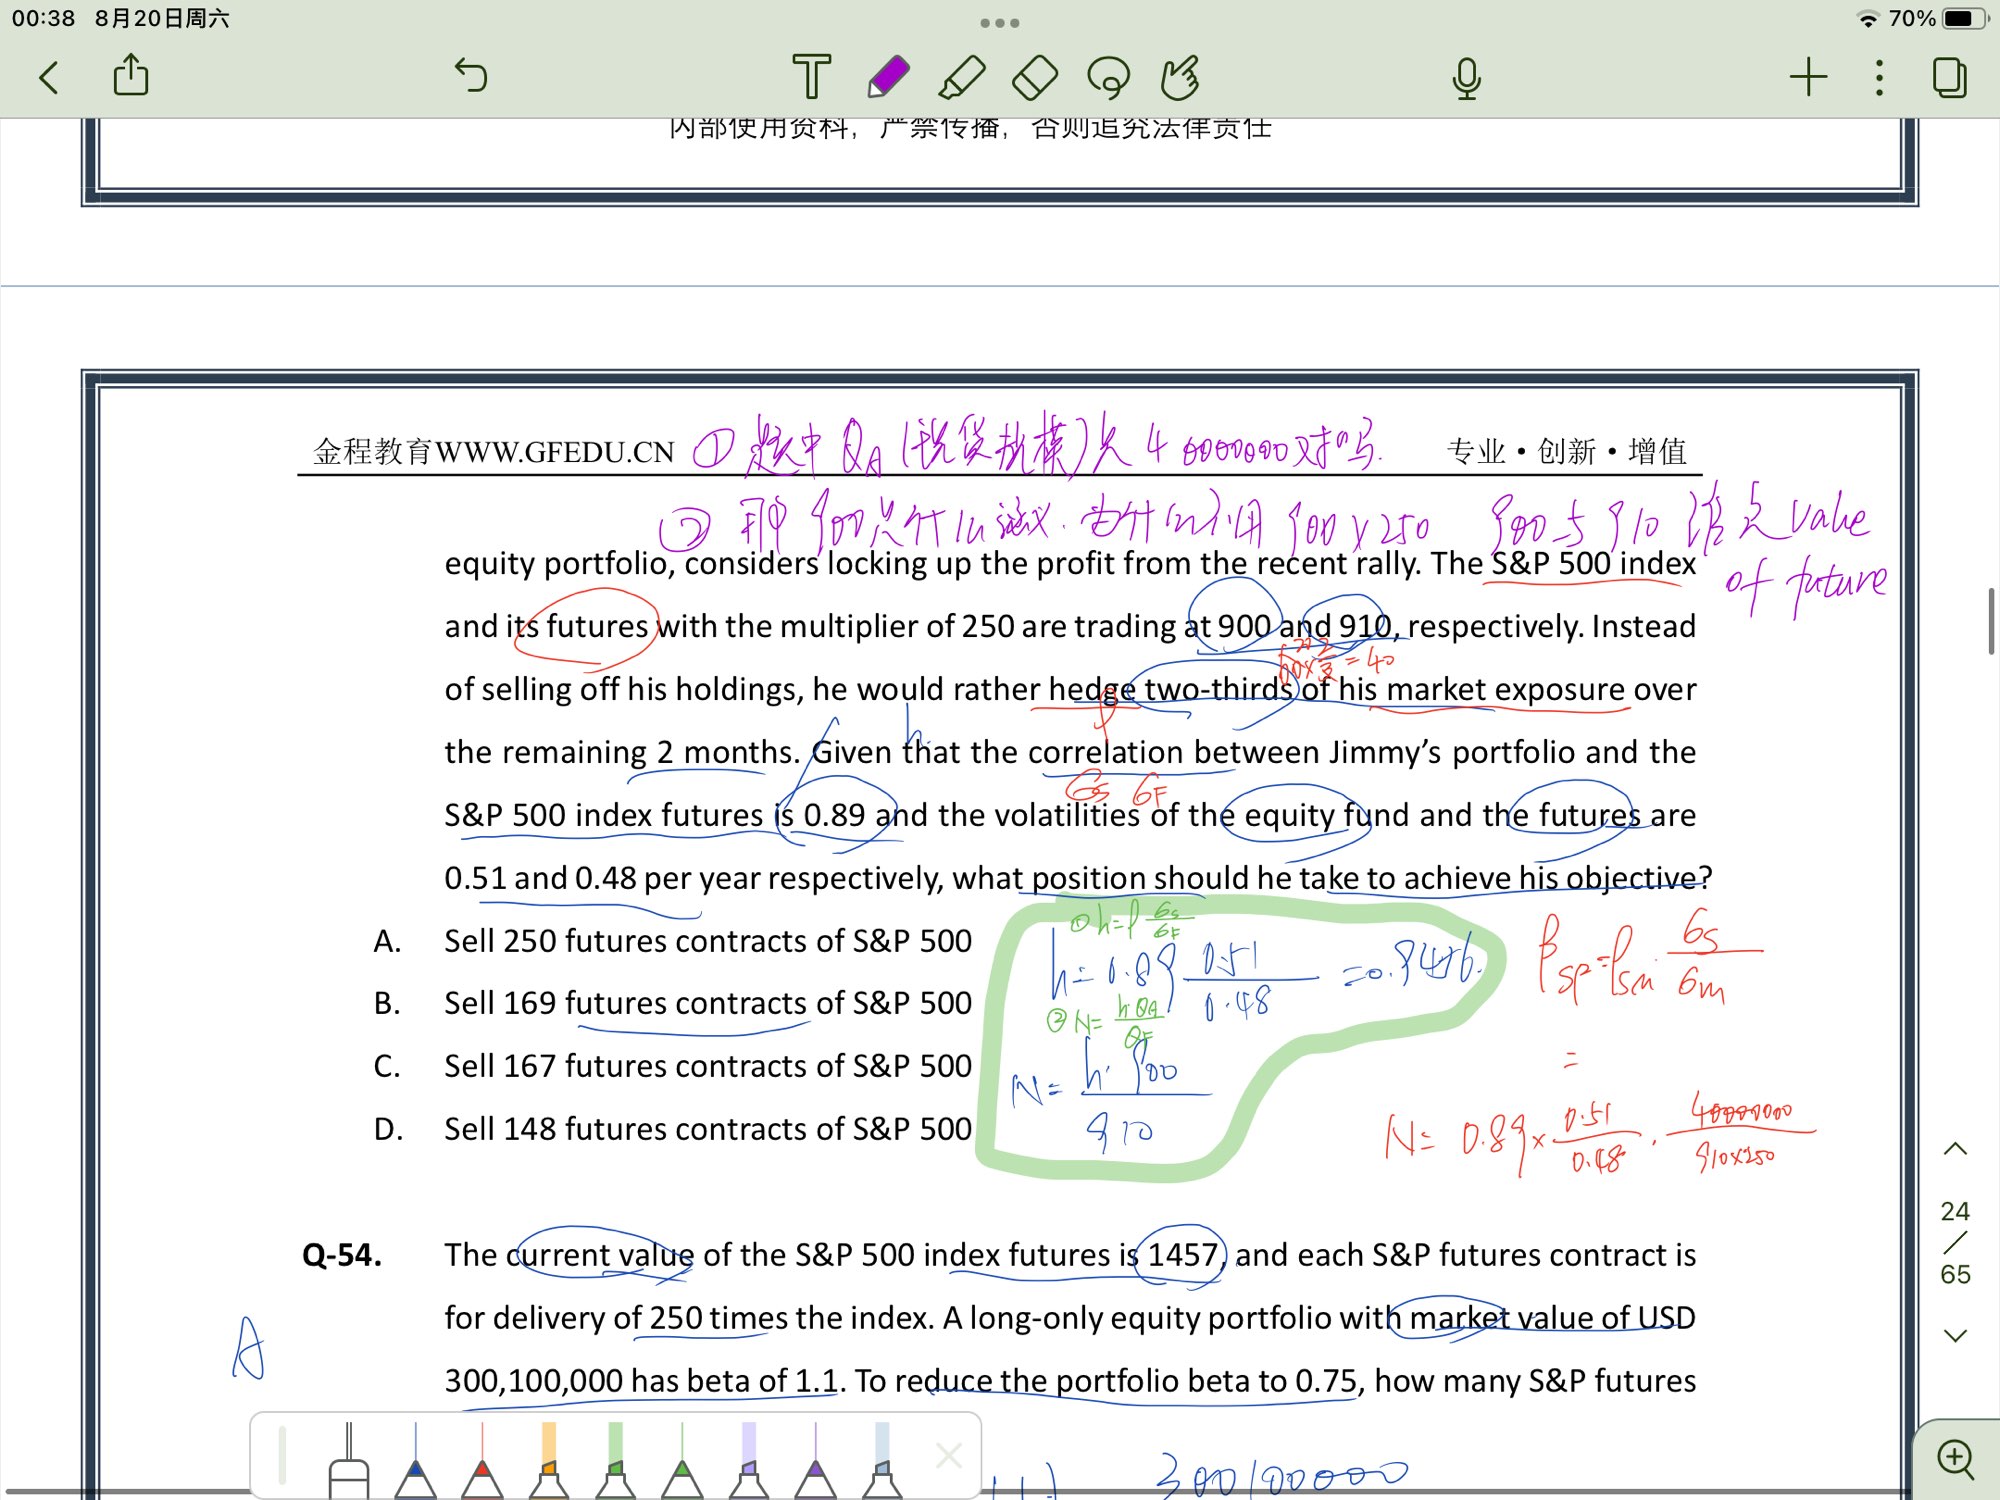
Task: Open the page thumbnails overview
Action: (x=1949, y=77)
